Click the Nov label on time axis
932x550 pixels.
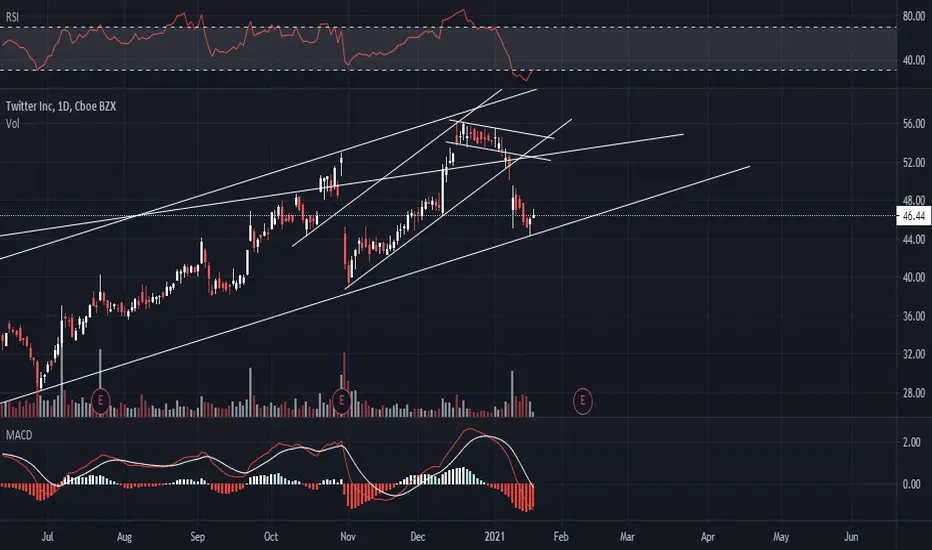tap(348, 537)
